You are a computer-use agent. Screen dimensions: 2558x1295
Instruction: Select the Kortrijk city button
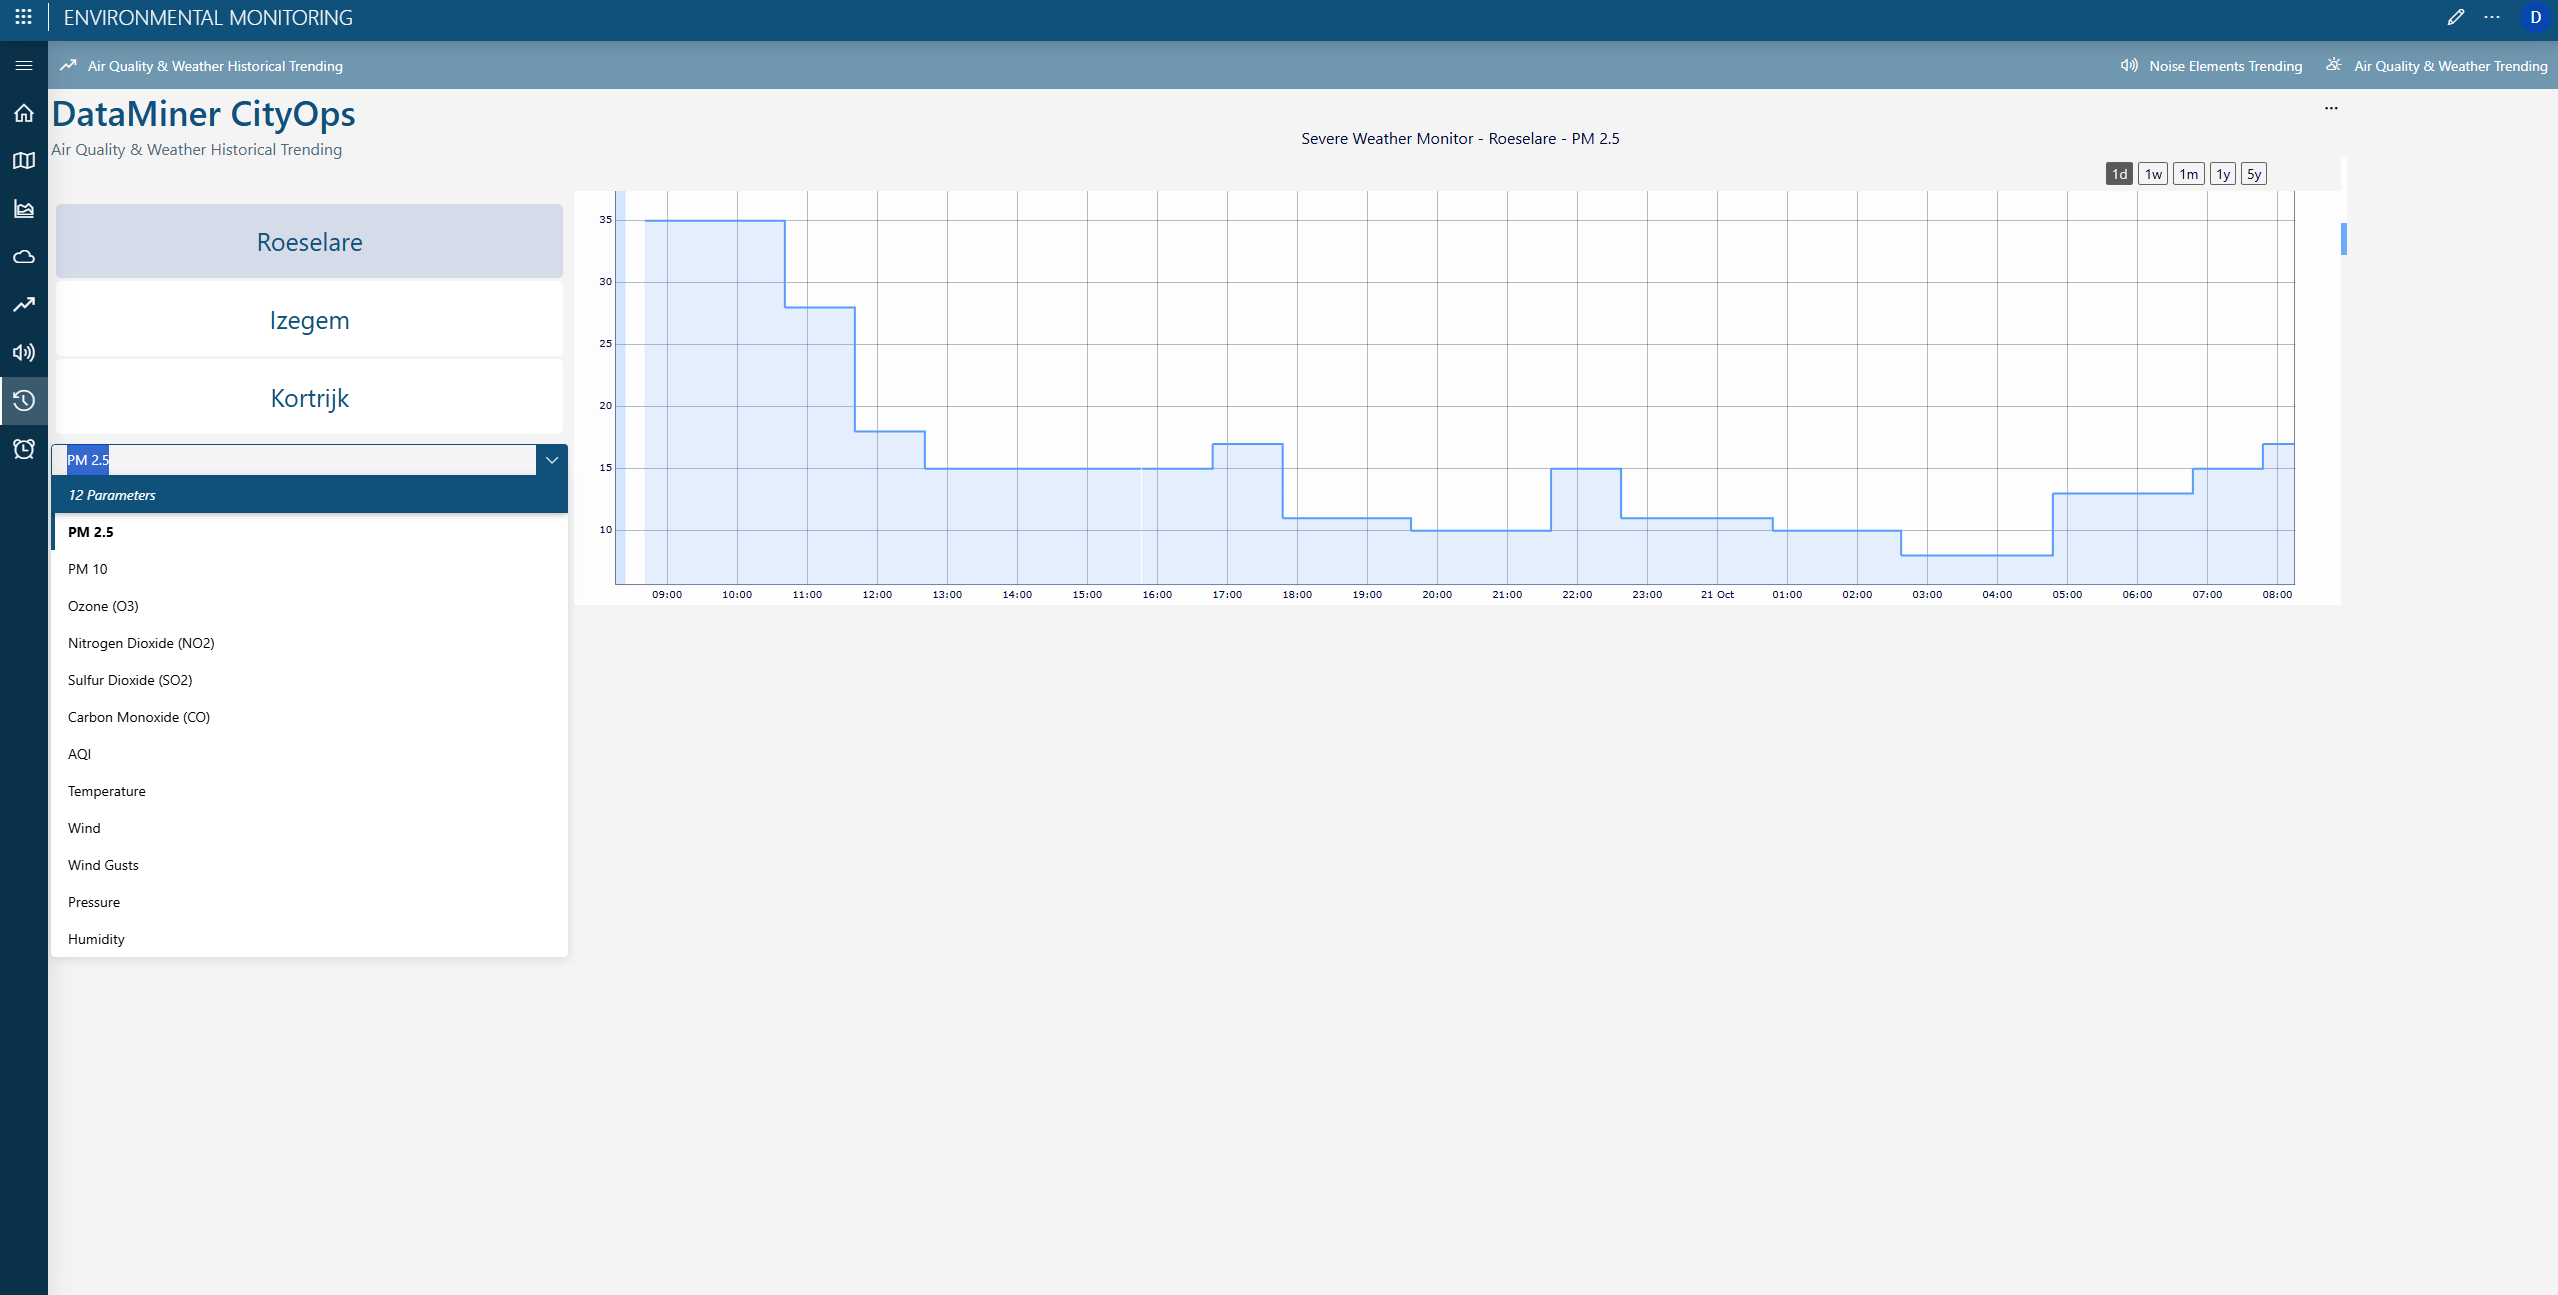(309, 398)
